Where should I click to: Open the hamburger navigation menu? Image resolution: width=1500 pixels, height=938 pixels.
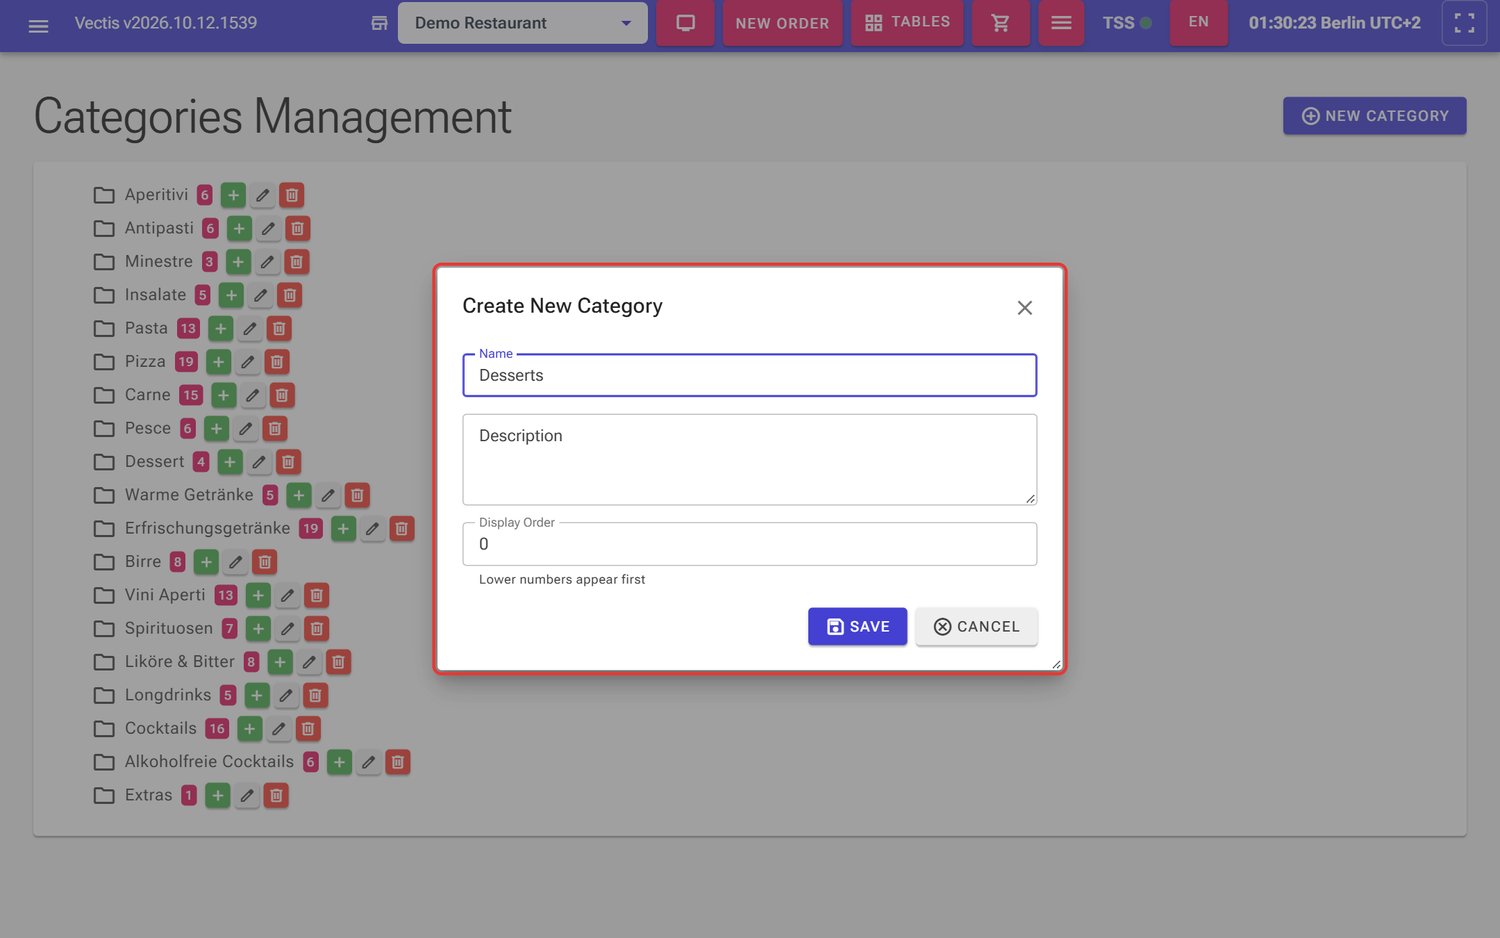(38, 24)
